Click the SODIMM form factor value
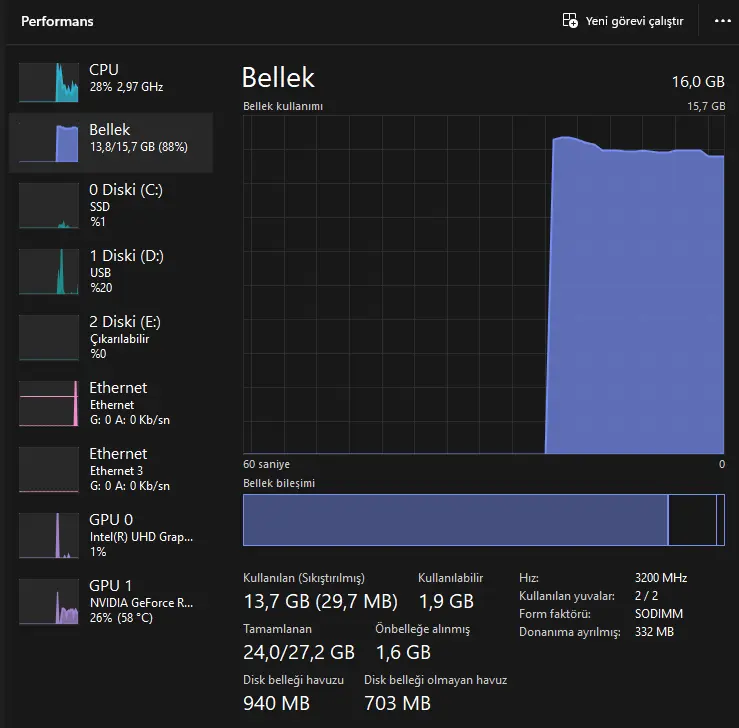Viewport: 739px width, 728px height. click(659, 614)
